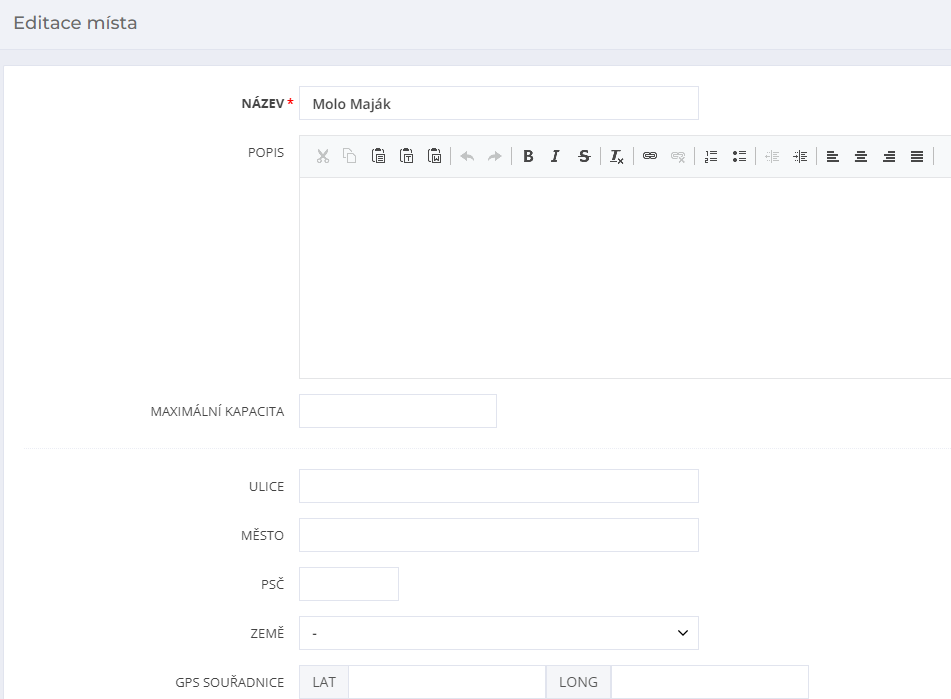Justify the text alignment

[x=917, y=156]
